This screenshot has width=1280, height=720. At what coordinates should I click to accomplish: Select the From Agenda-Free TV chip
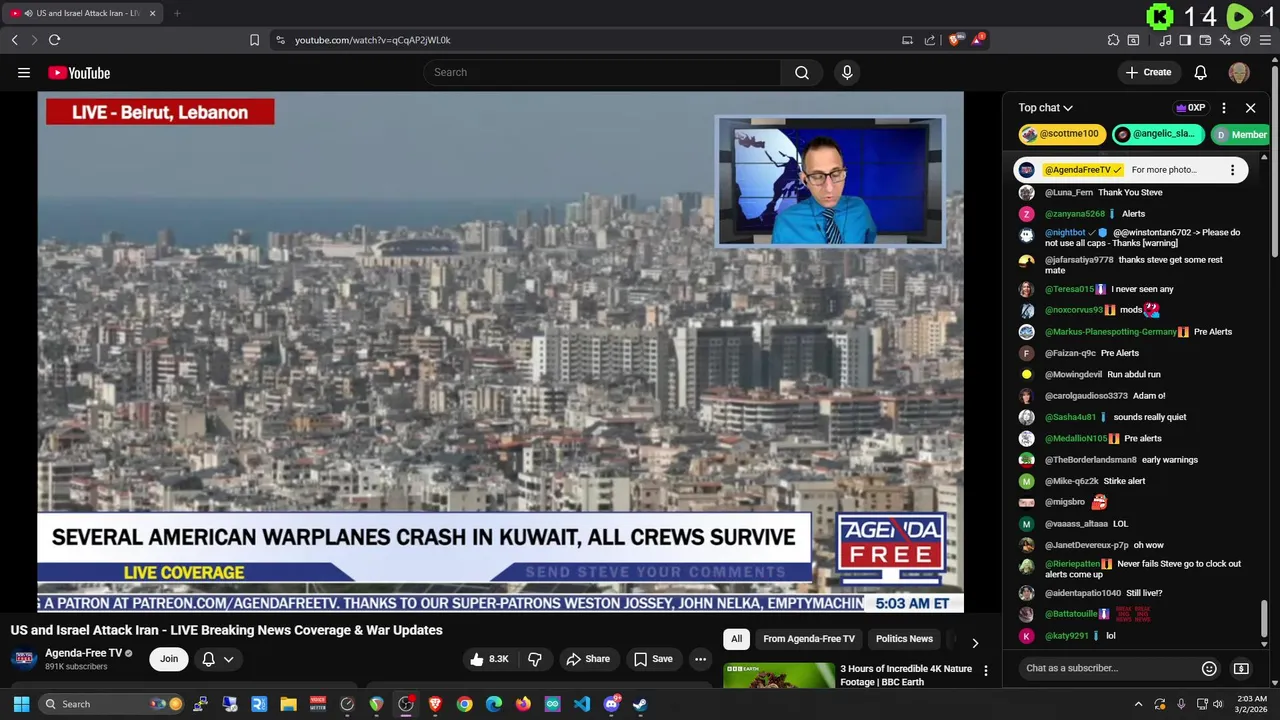pos(809,639)
